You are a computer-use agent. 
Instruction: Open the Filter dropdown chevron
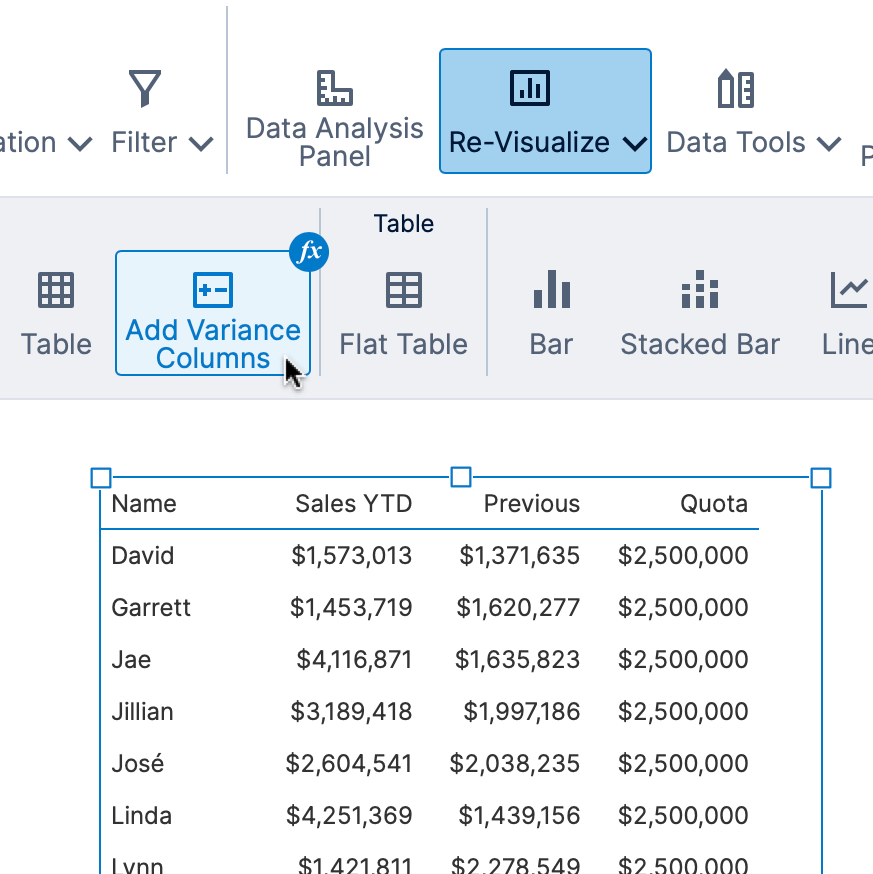point(205,143)
